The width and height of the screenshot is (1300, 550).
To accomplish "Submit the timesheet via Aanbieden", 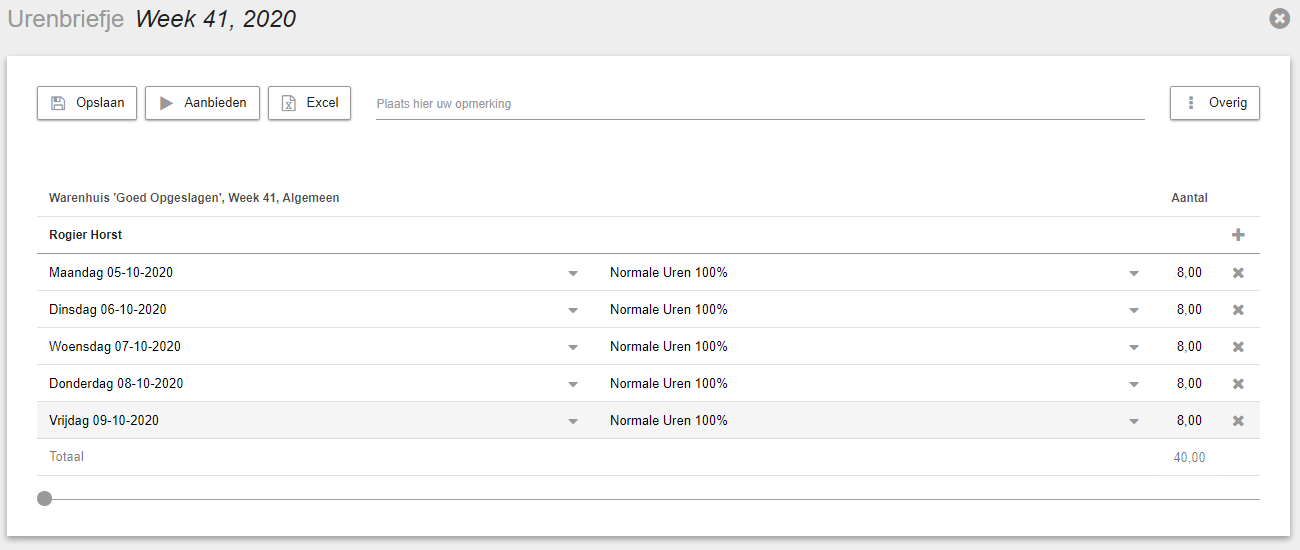I will coord(202,103).
